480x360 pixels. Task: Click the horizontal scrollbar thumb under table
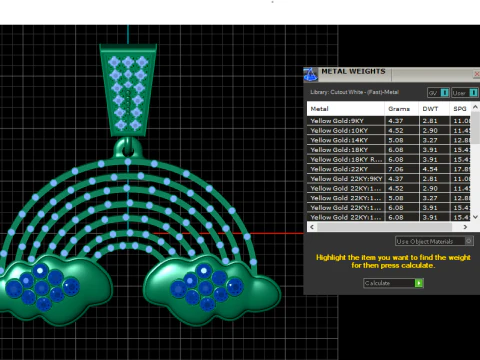pyautogui.click(x=384, y=227)
